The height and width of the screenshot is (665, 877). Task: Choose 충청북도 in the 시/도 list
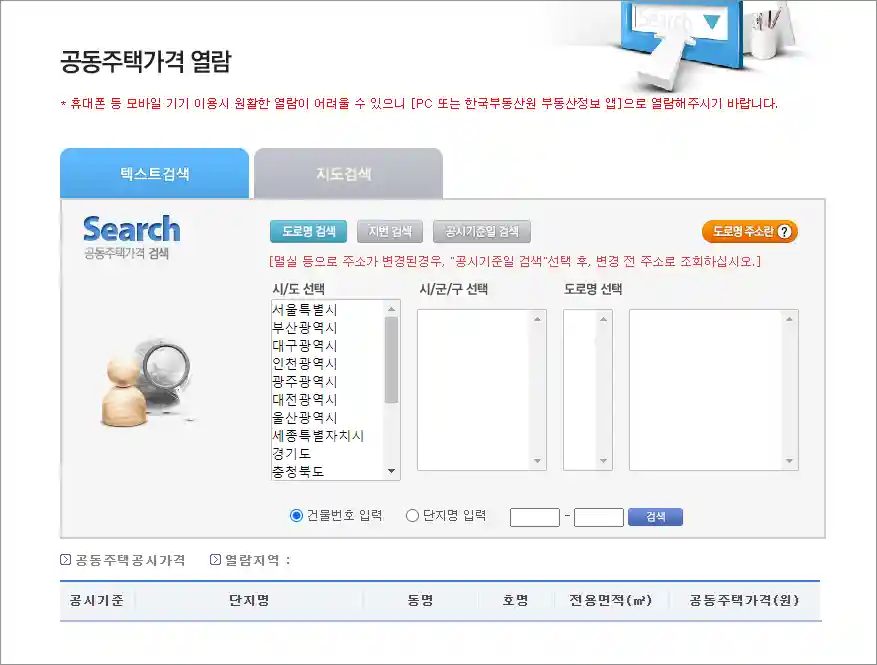click(298, 471)
